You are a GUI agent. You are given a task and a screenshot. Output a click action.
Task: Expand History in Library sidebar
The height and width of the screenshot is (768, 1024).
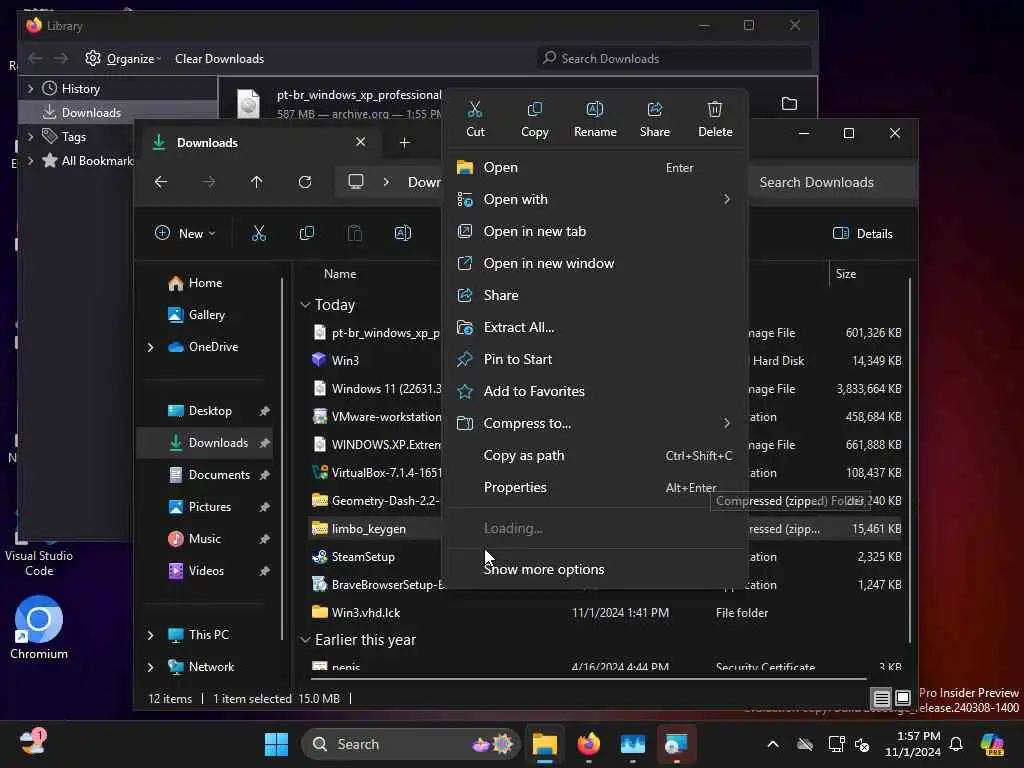click(30, 88)
